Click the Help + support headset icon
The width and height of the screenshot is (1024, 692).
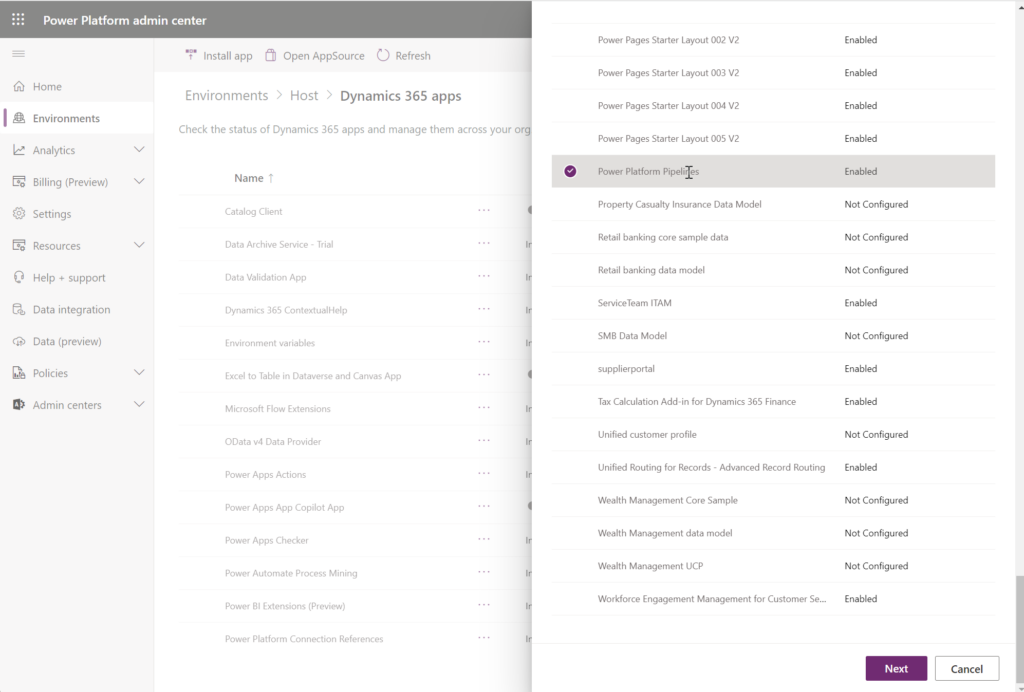click(x=19, y=277)
